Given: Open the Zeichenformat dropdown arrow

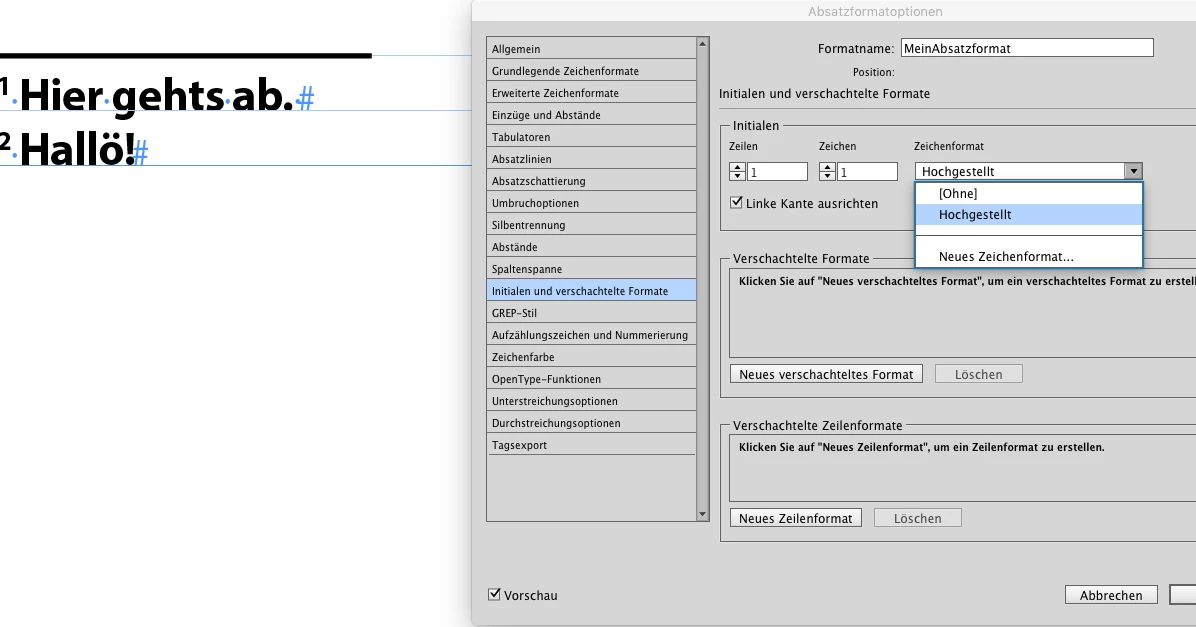Looking at the screenshot, I should [1133, 172].
